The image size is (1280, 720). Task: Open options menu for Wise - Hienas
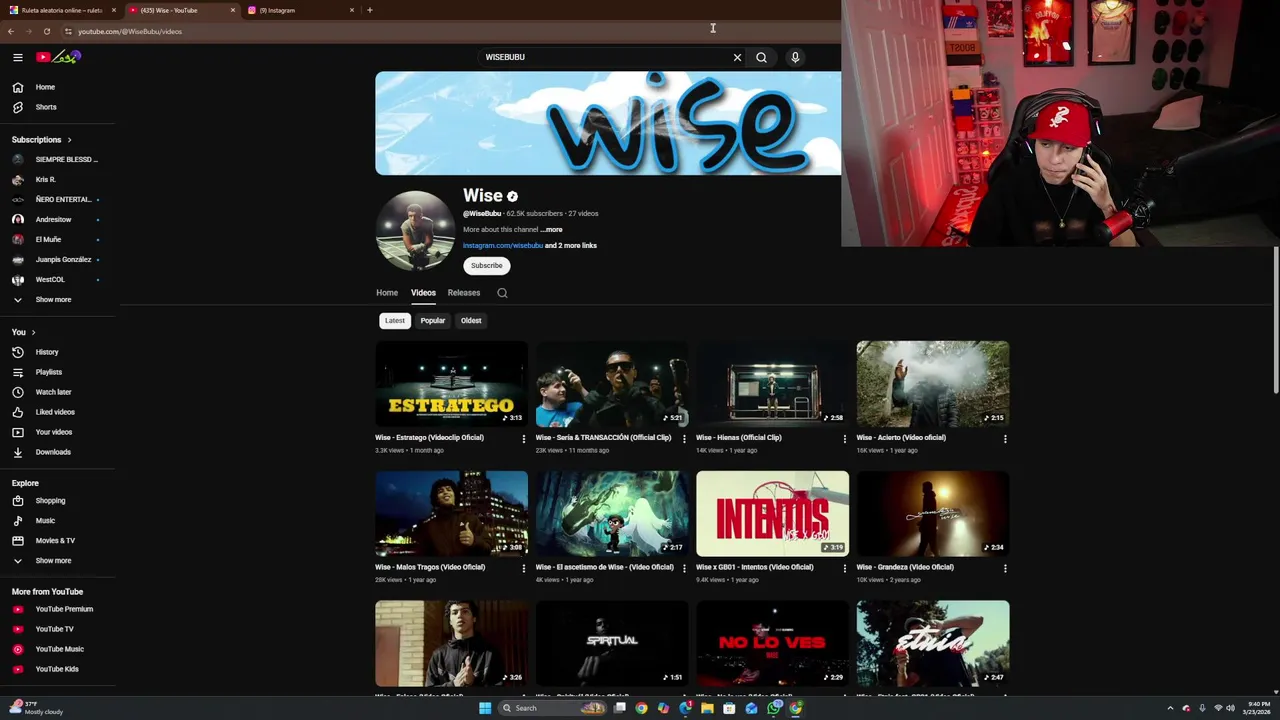844,438
